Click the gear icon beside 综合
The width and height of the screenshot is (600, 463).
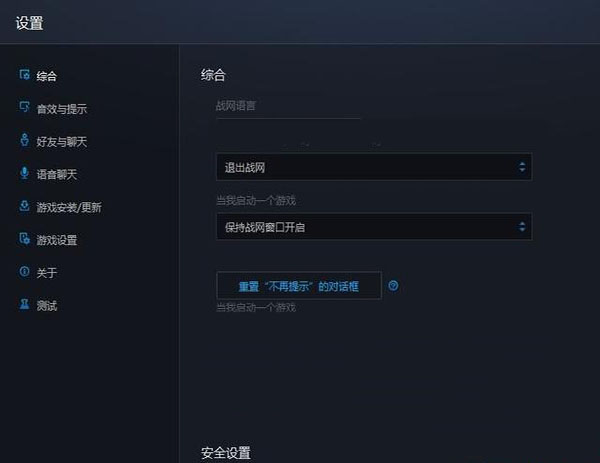24,75
